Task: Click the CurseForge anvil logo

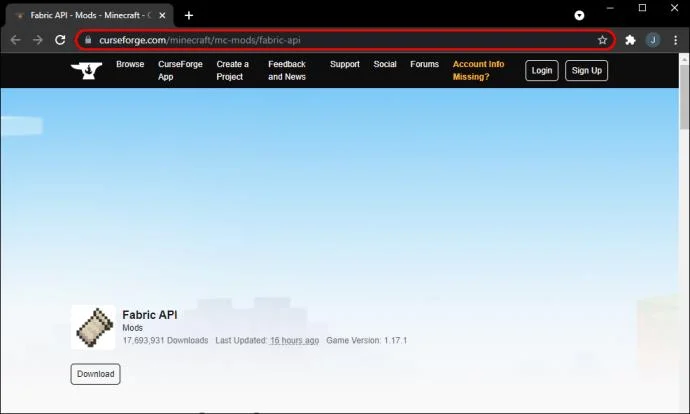Action: (87, 70)
